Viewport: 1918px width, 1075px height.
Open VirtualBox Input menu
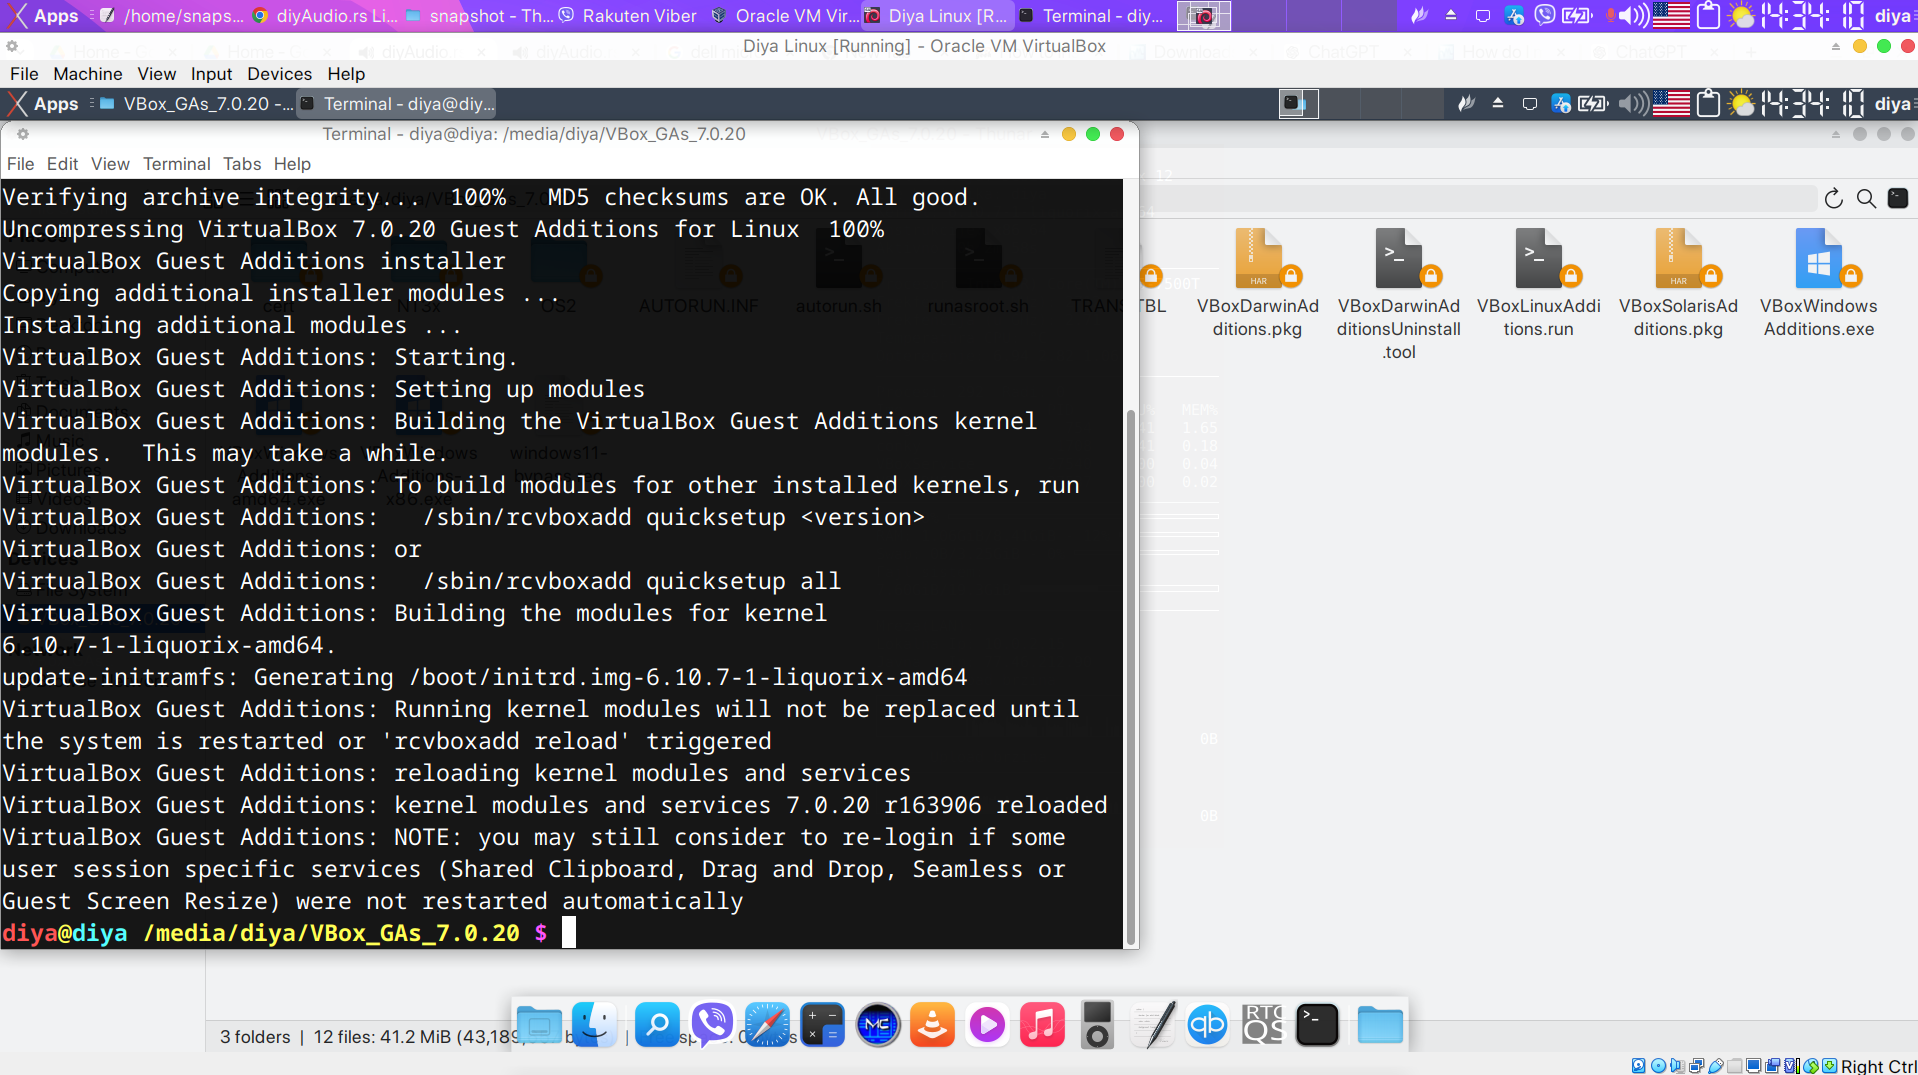pos(211,74)
